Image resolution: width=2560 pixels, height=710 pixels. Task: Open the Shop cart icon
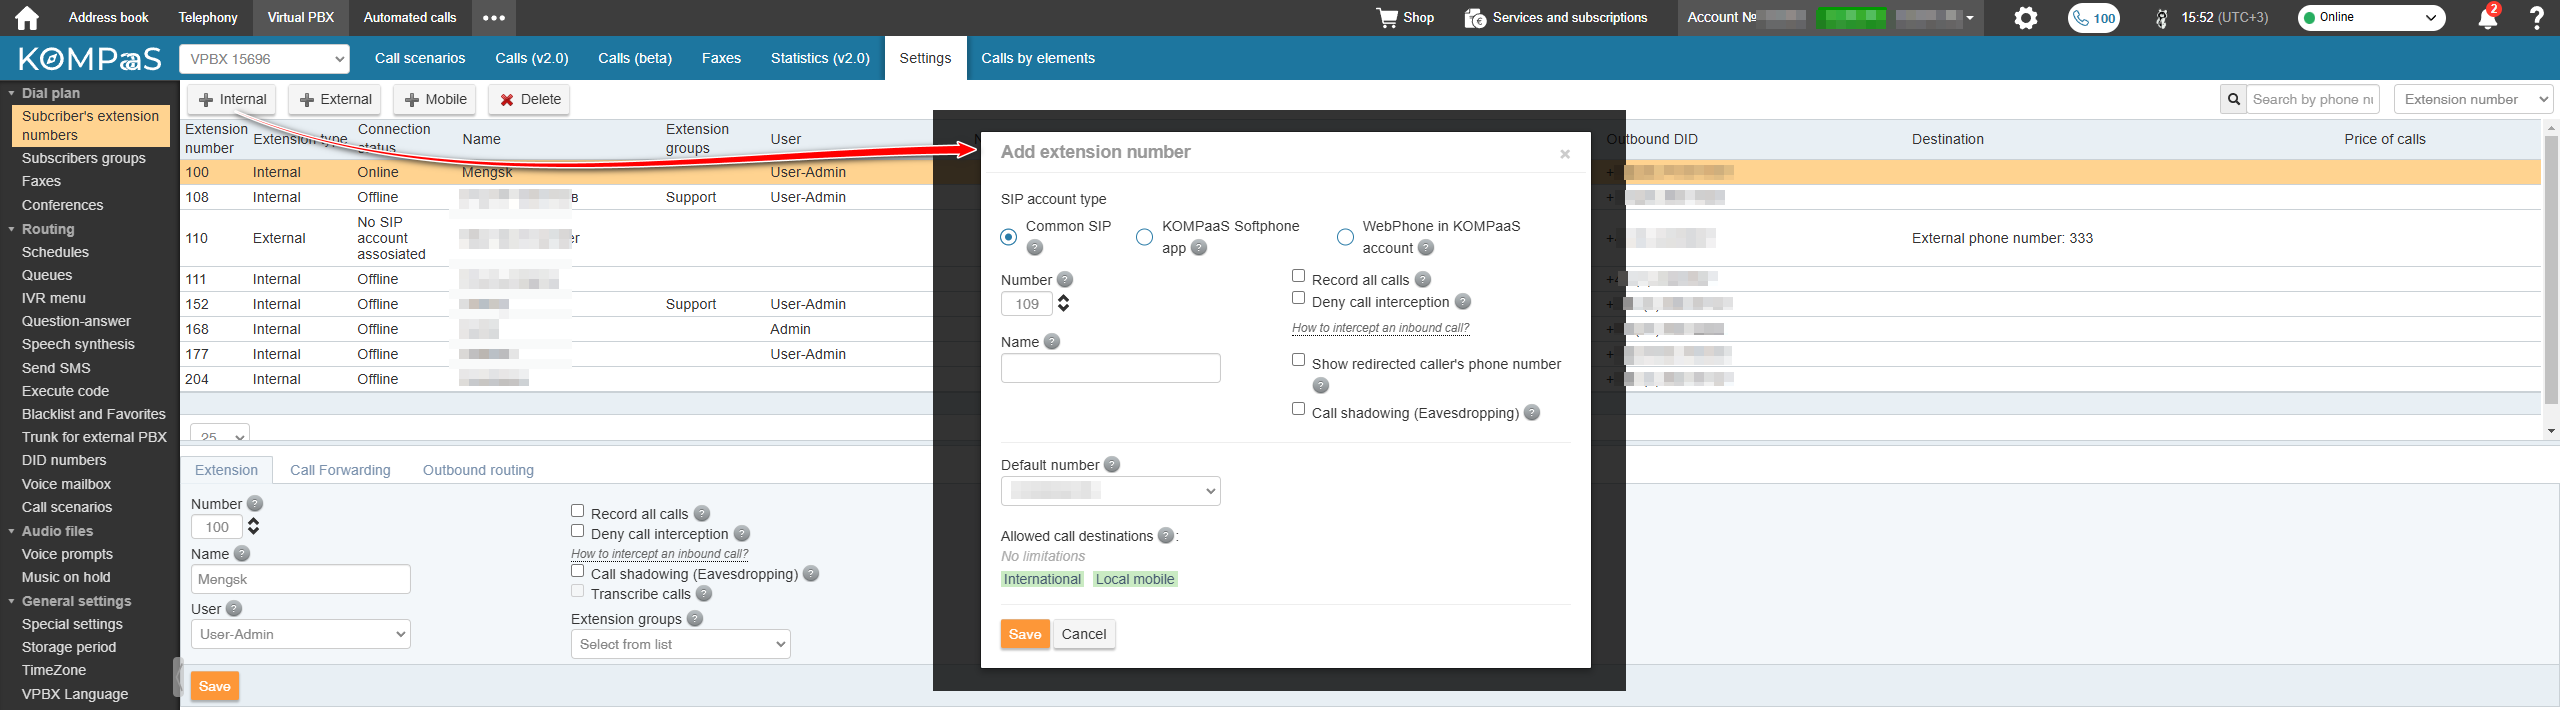1387,18
